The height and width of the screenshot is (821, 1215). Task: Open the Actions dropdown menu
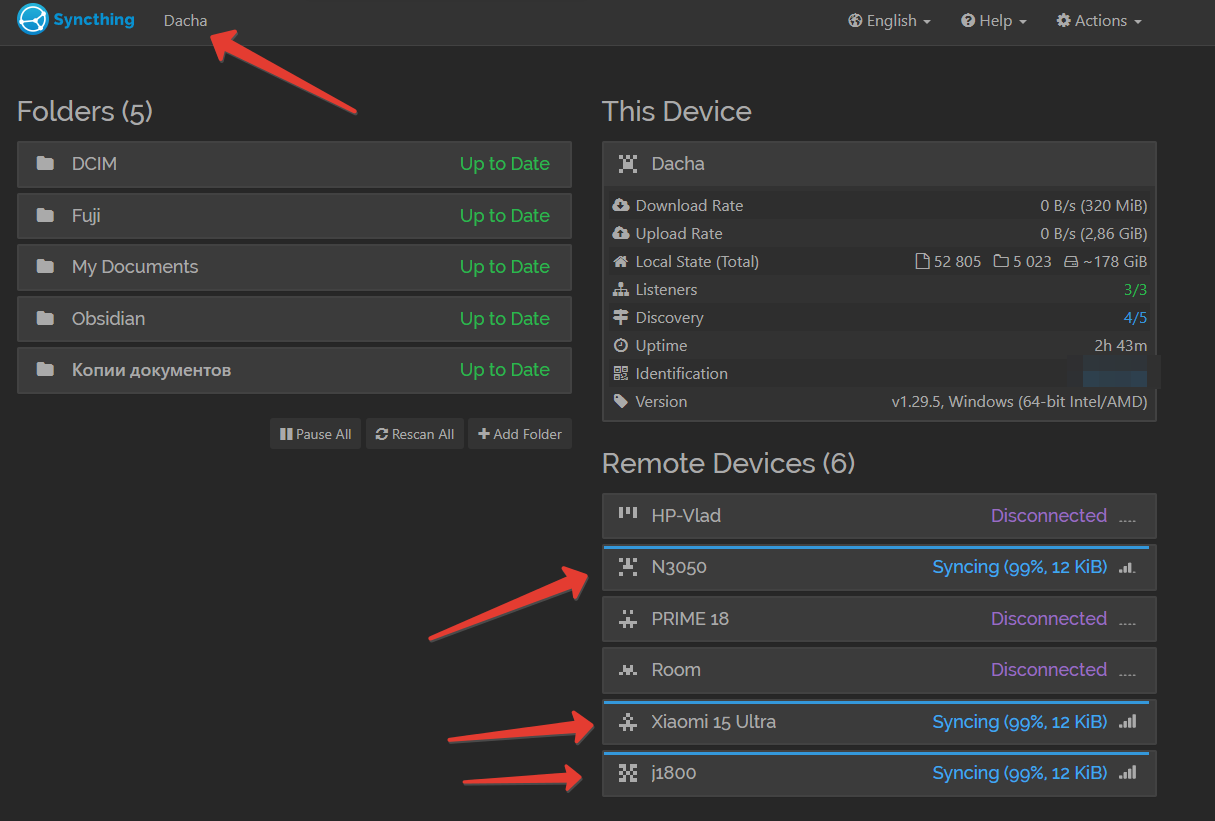[1099, 20]
